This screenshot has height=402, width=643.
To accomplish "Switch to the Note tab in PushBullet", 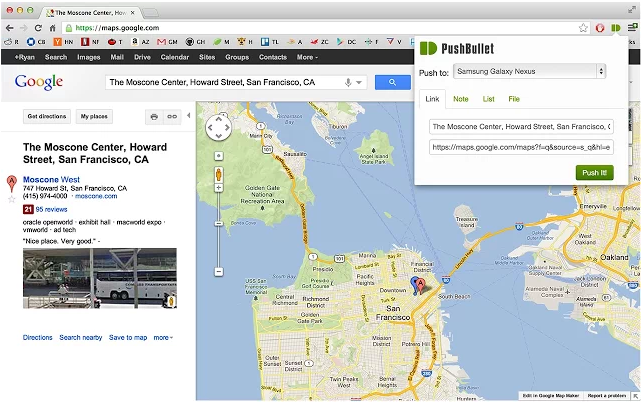I will coord(461,99).
